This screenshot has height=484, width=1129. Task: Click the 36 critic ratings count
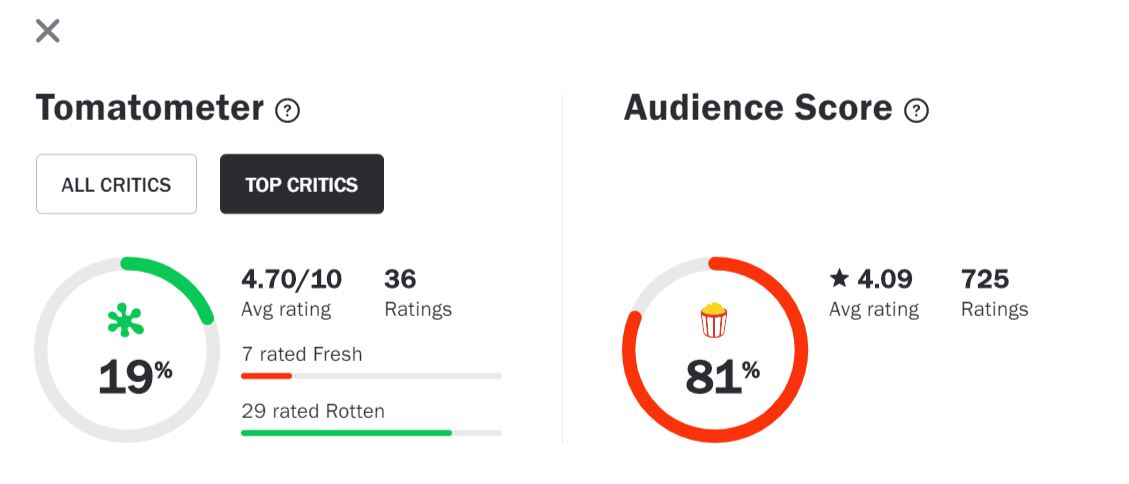click(x=400, y=279)
